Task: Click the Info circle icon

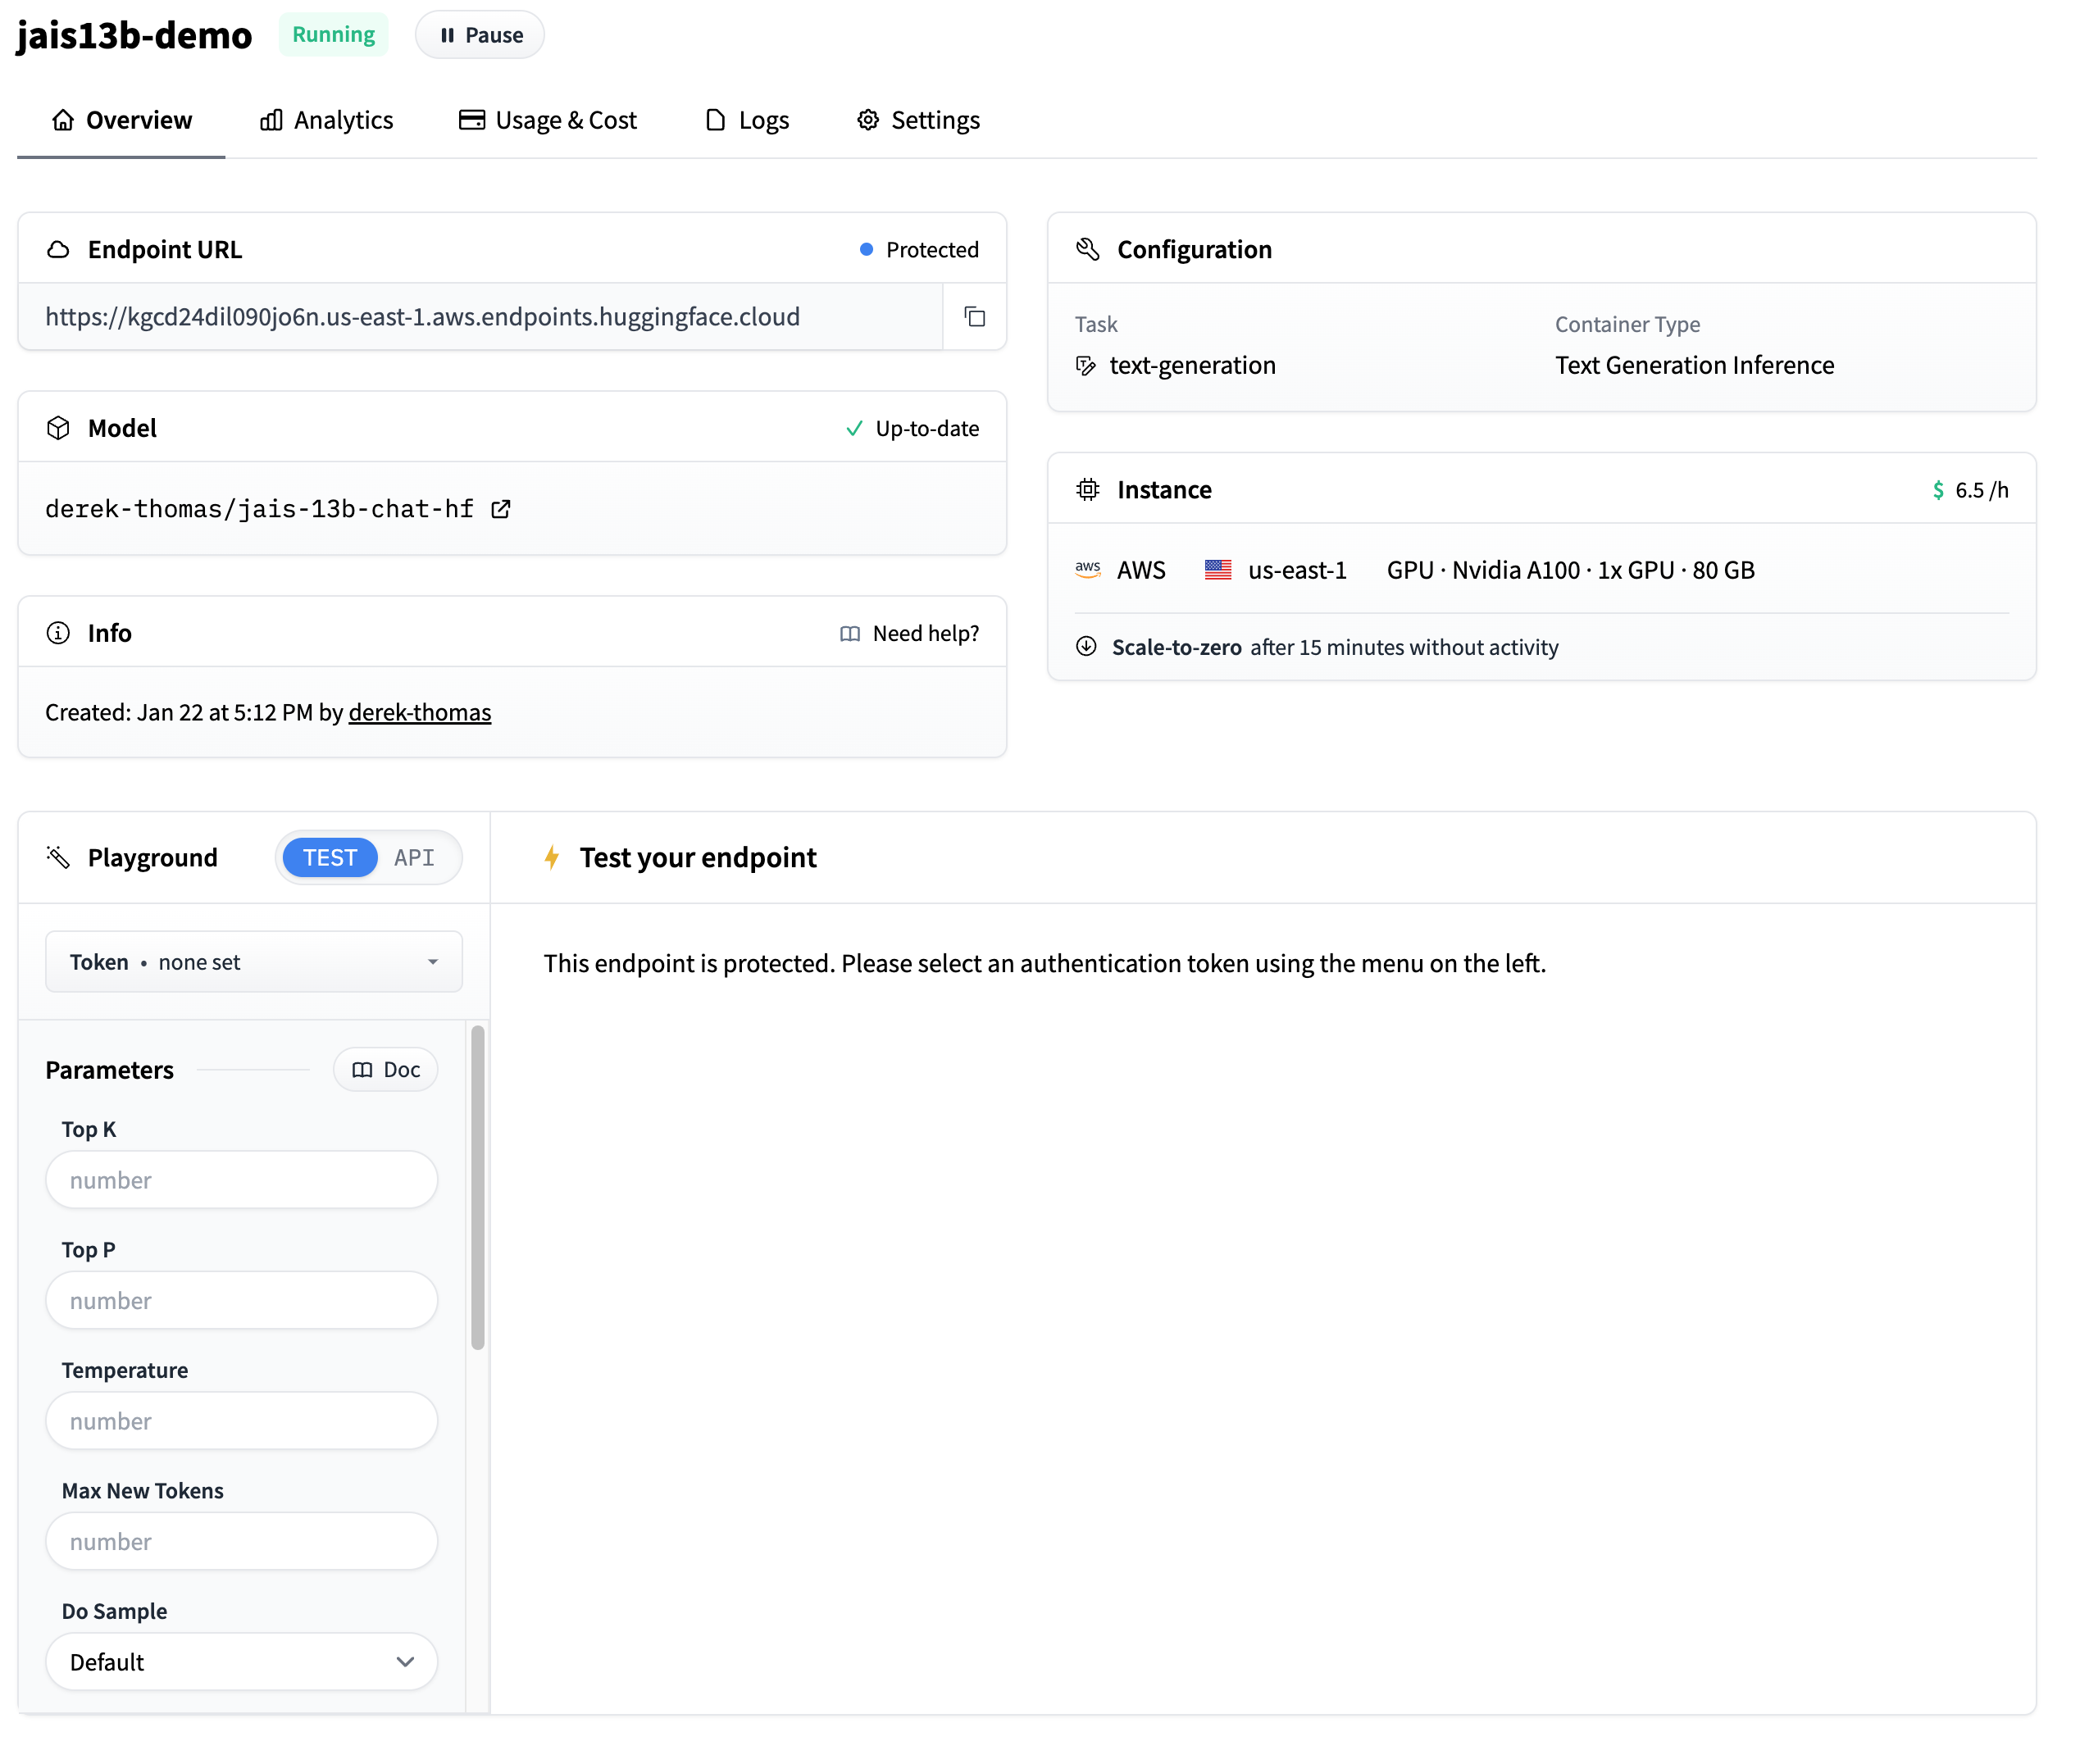Action: click(58, 633)
